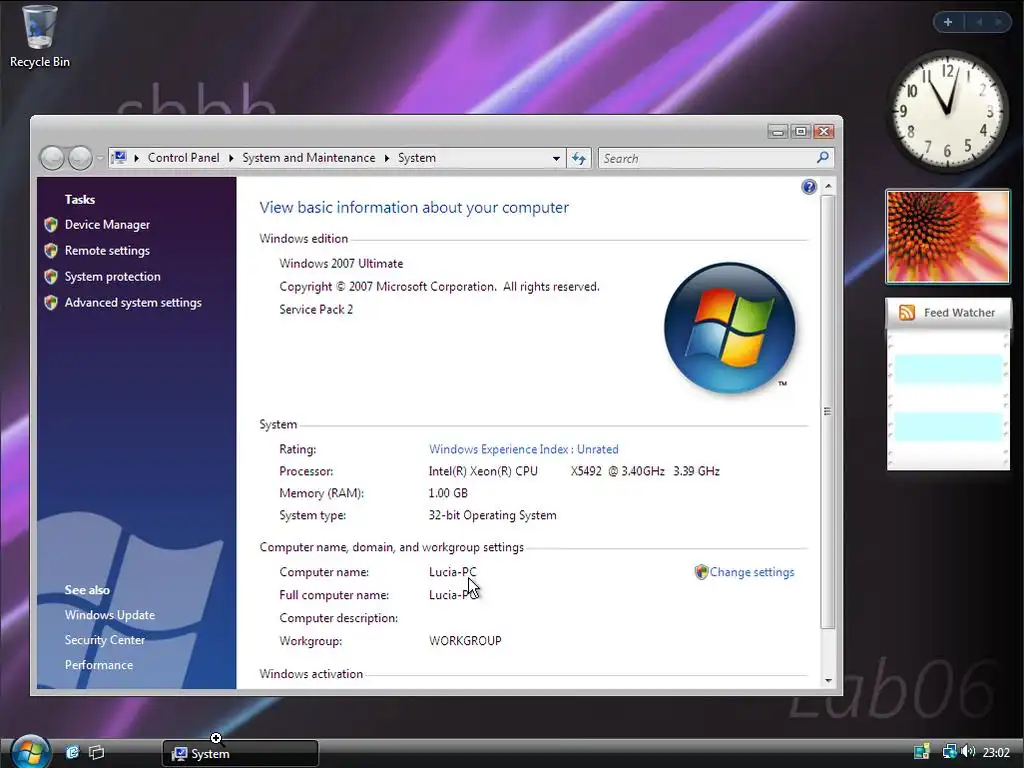Click the flower slideshow gadget thumbnail
Viewport: 1024px width, 768px height.
pos(948,236)
